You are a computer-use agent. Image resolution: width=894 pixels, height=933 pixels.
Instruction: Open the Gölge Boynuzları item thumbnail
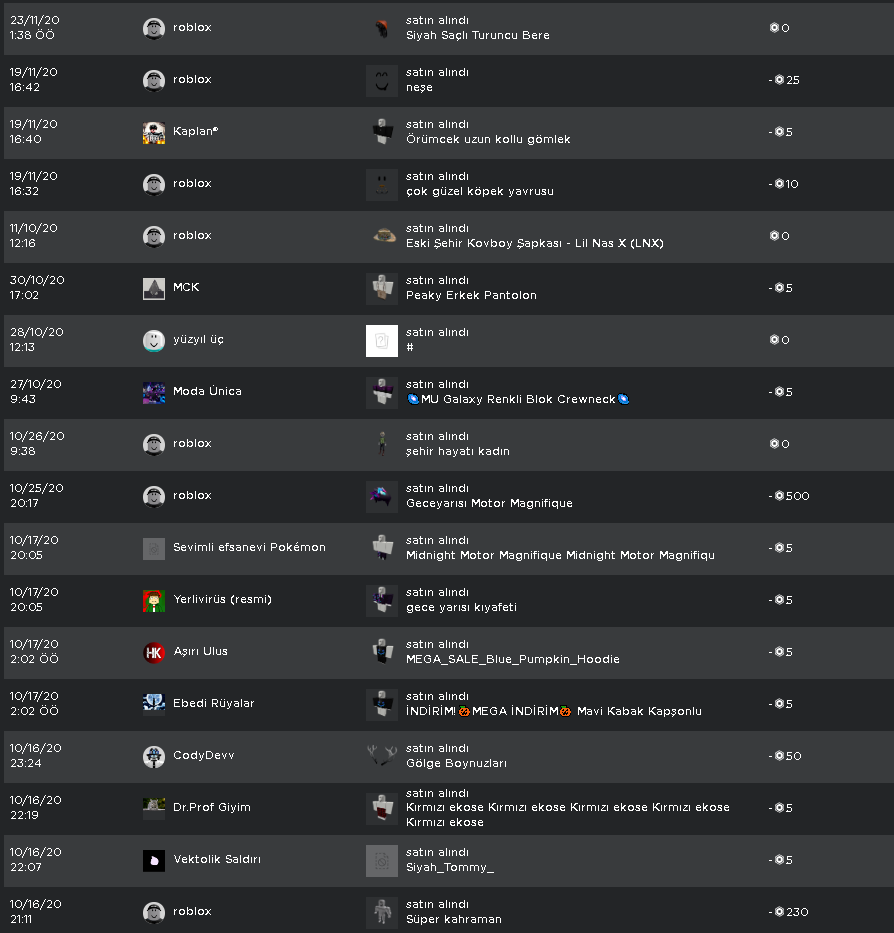(382, 756)
